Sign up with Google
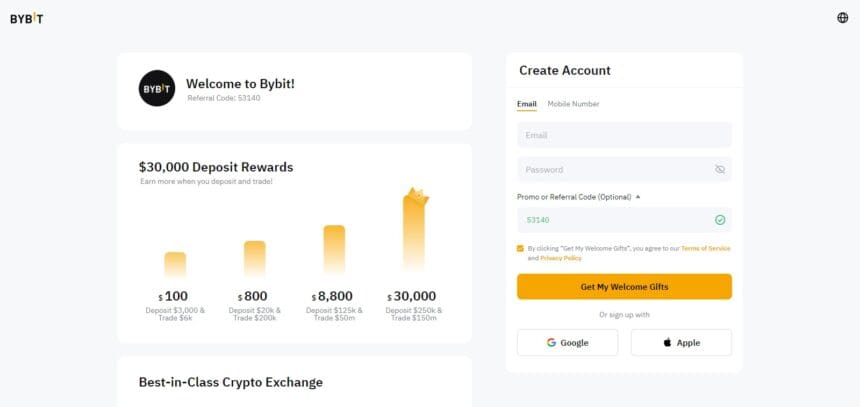The image size is (860, 407). click(567, 343)
